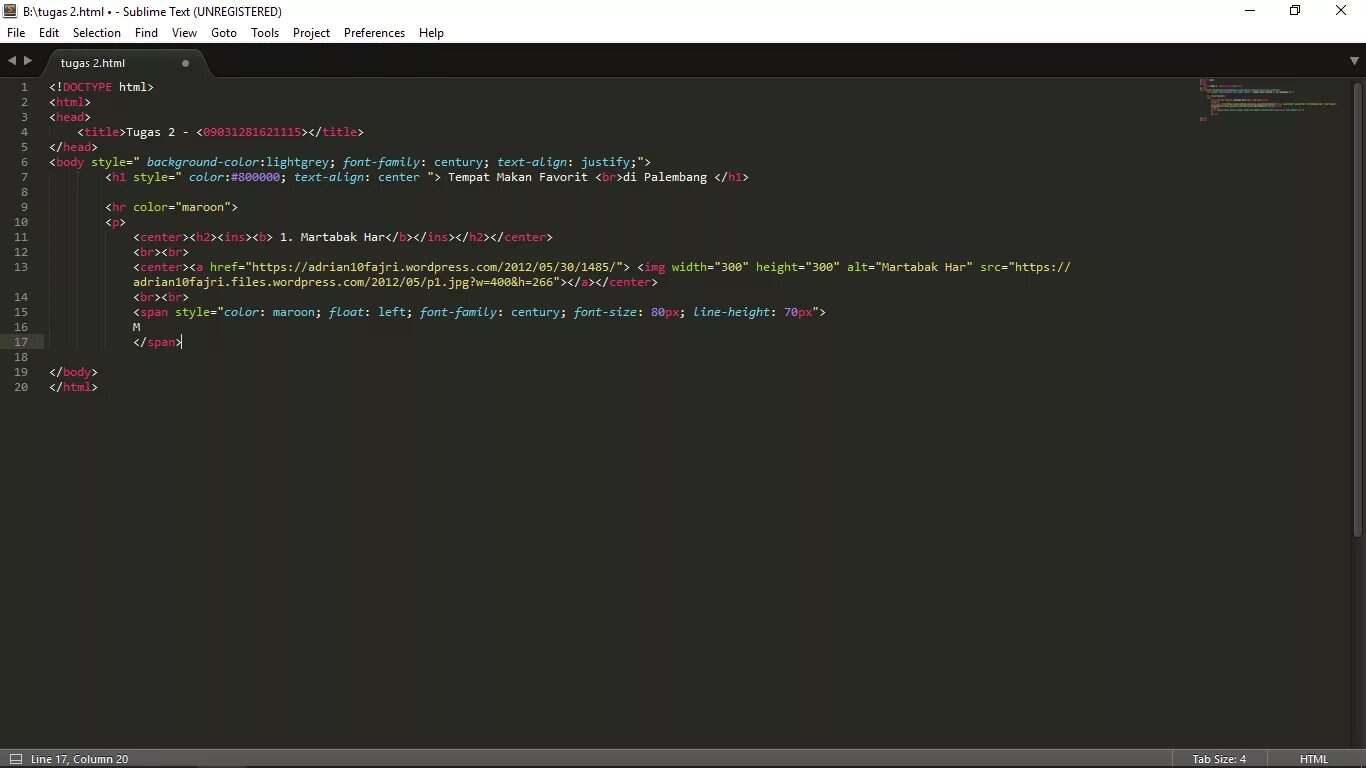Open the File menu
The height and width of the screenshot is (768, 1366).
16,33
